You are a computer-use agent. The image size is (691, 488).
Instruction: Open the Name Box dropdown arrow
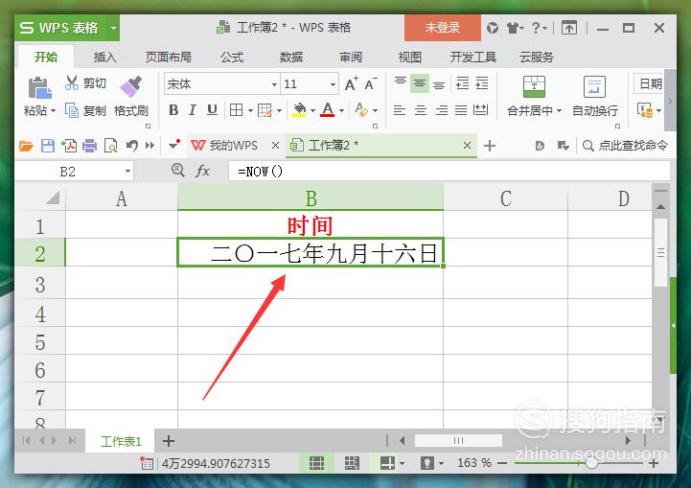[x=128, y=171]
